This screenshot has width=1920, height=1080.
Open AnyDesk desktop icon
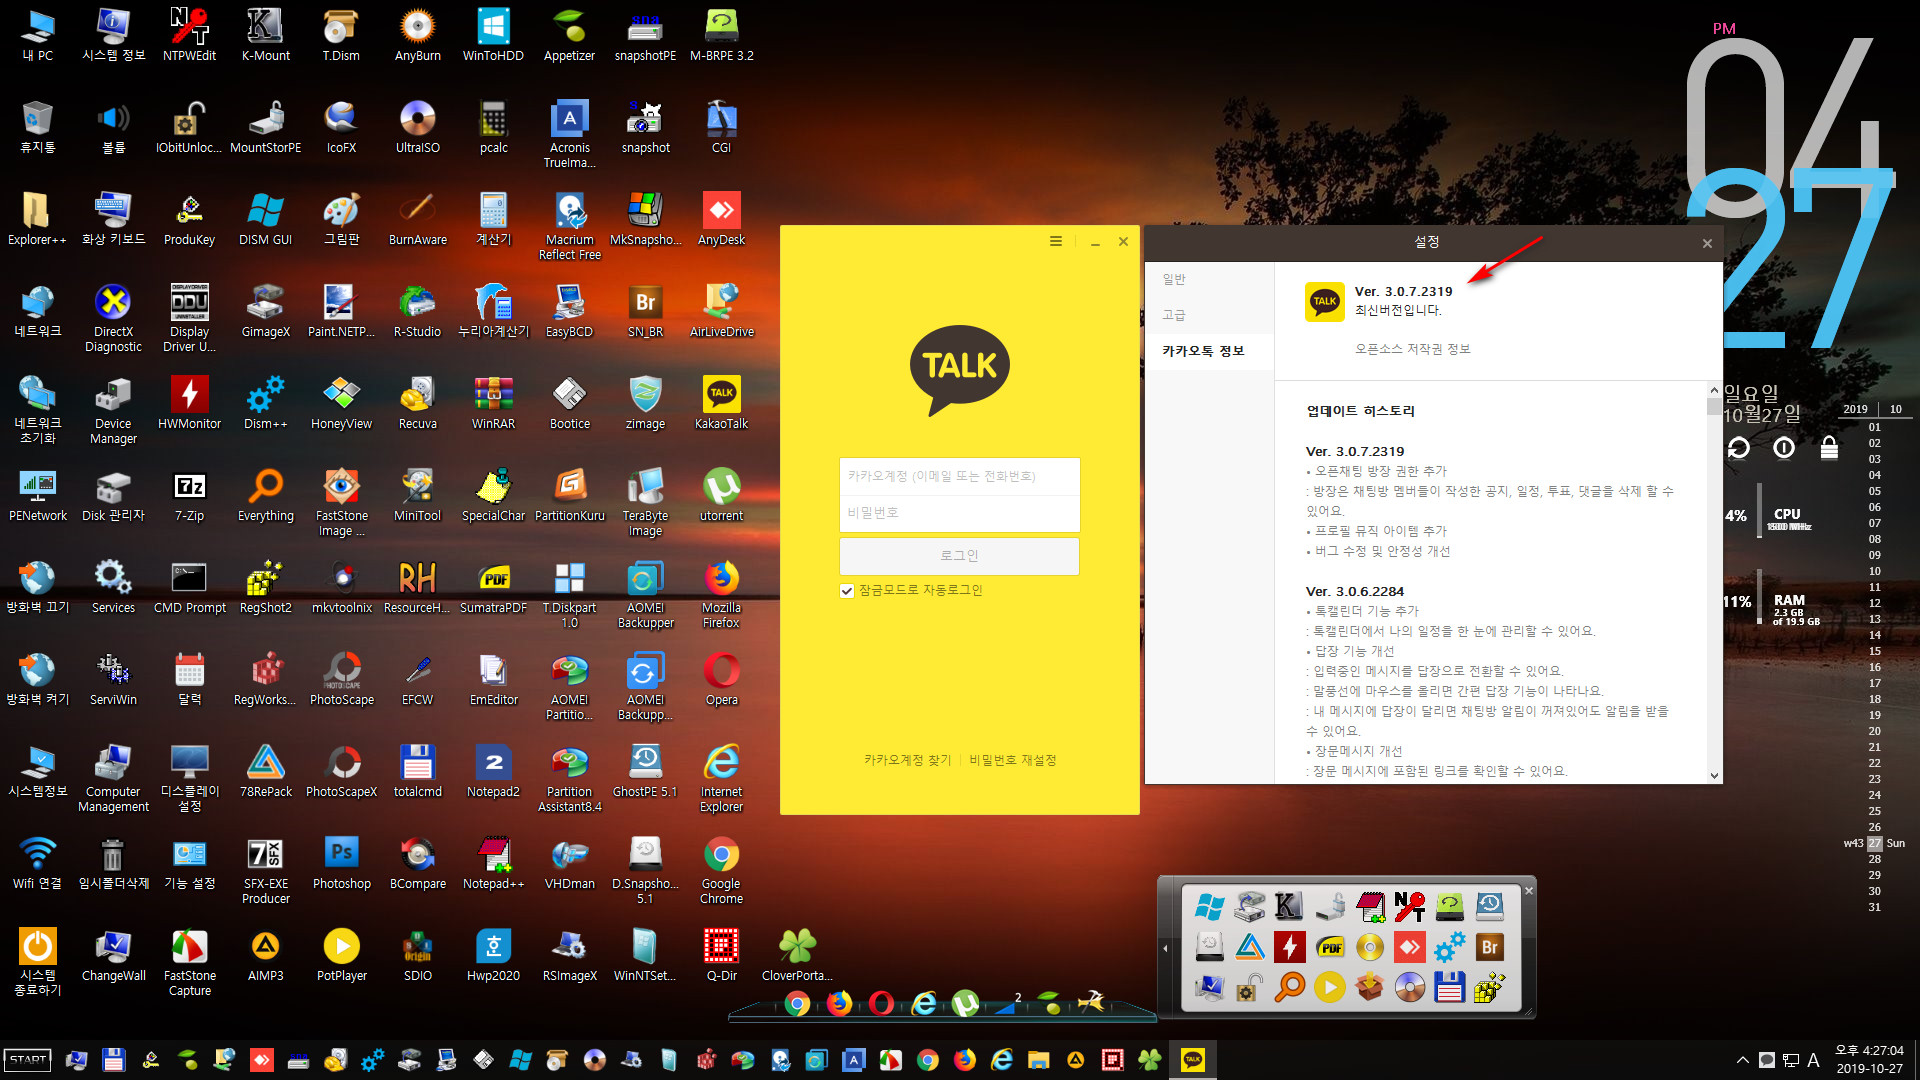point(721,218)
